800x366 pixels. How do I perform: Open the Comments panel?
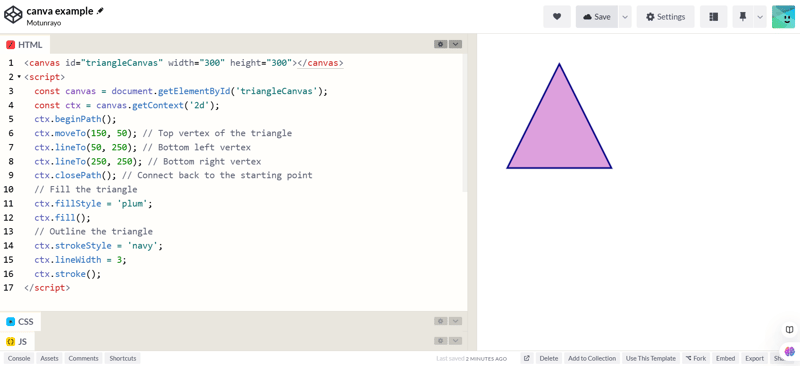tap(84, 358)
